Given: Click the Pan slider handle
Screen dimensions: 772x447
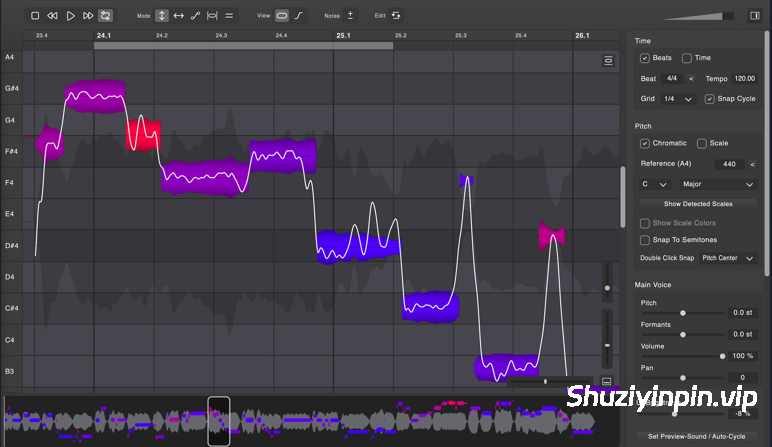Looking at the screenshot, I should [x=683, y=378].
